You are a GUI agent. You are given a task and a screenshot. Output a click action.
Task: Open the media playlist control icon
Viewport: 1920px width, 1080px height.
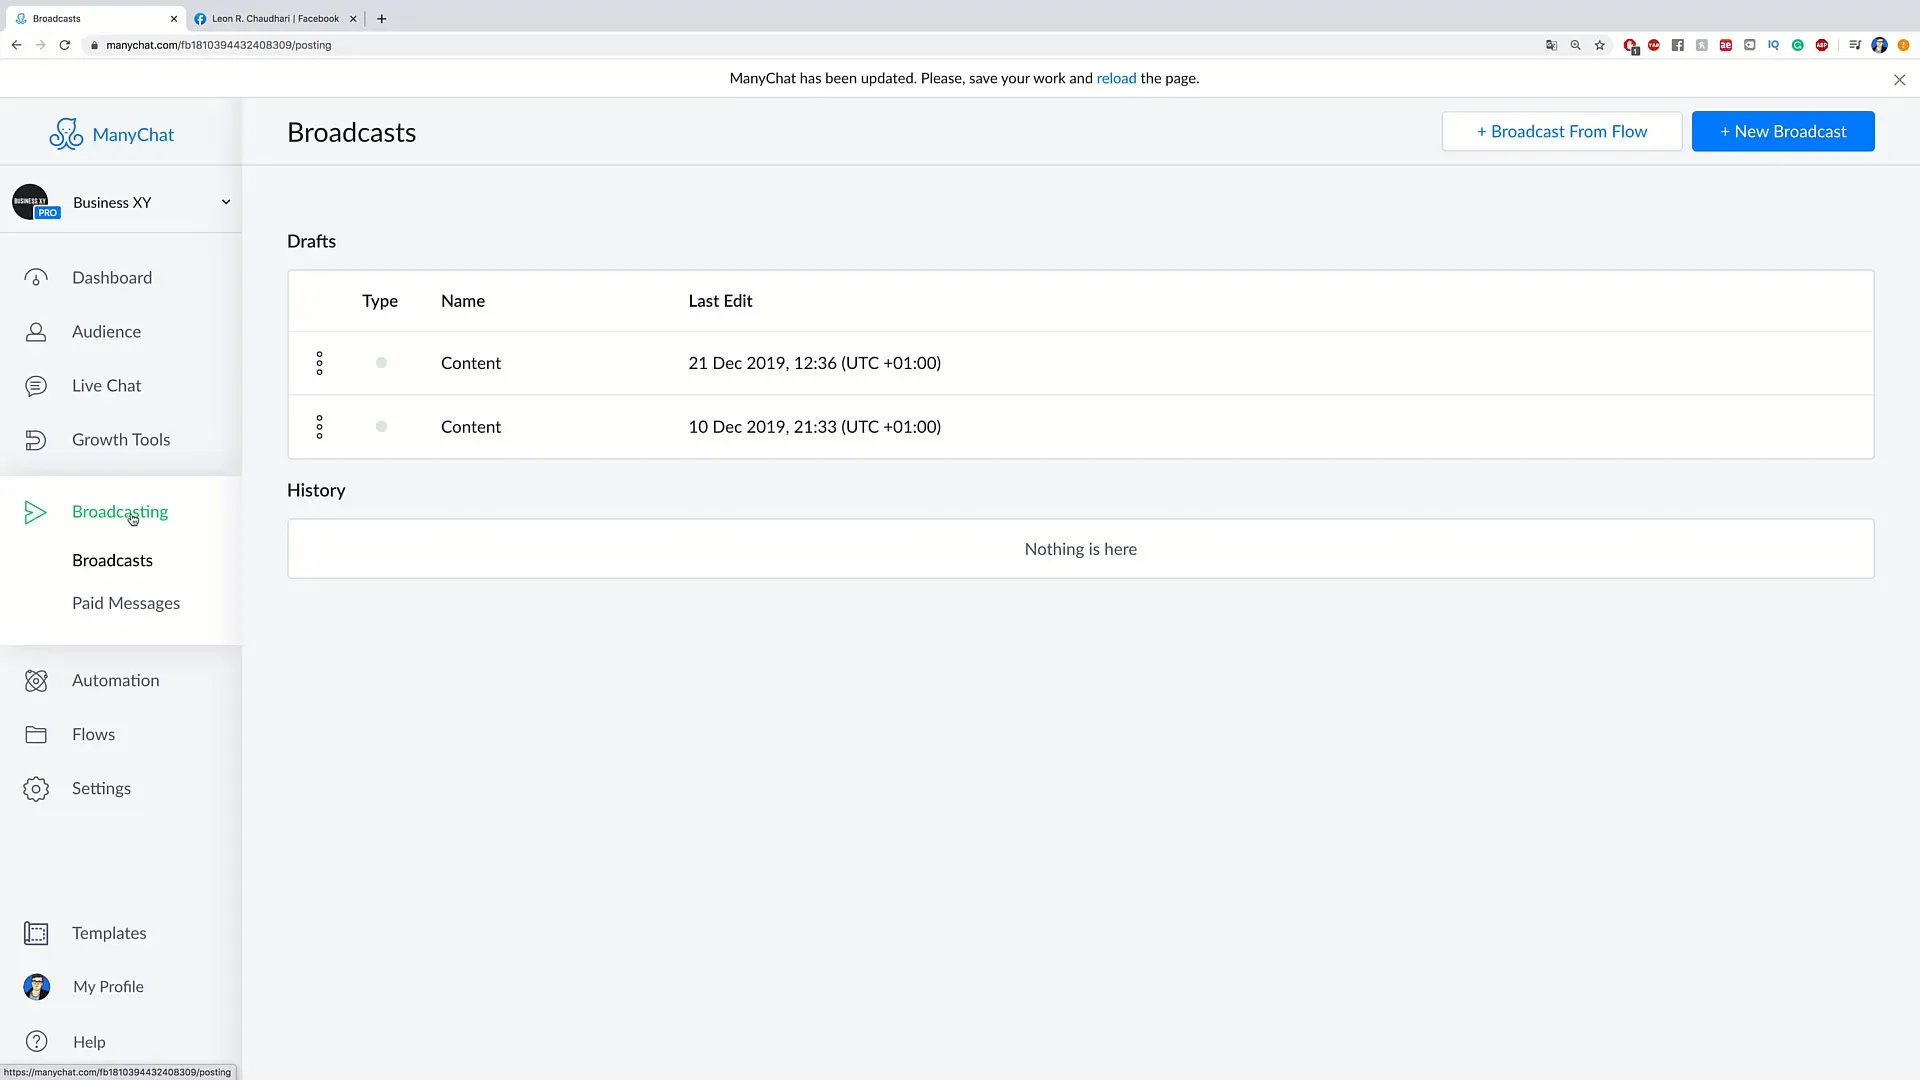1855,45
